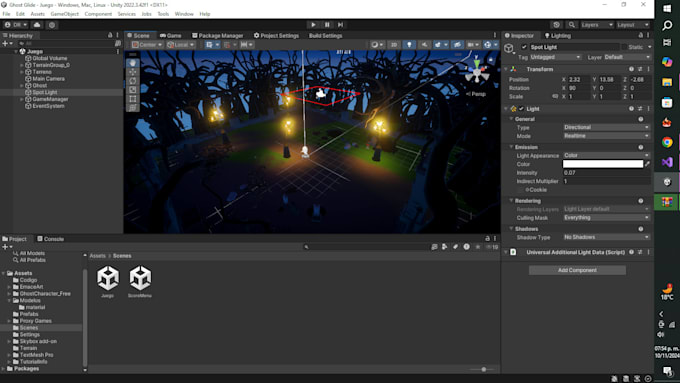Viewport: 680px width, 383px height.
Task: Select the Rect tool in Scene overlay
Action: click(x=133, y=99)
